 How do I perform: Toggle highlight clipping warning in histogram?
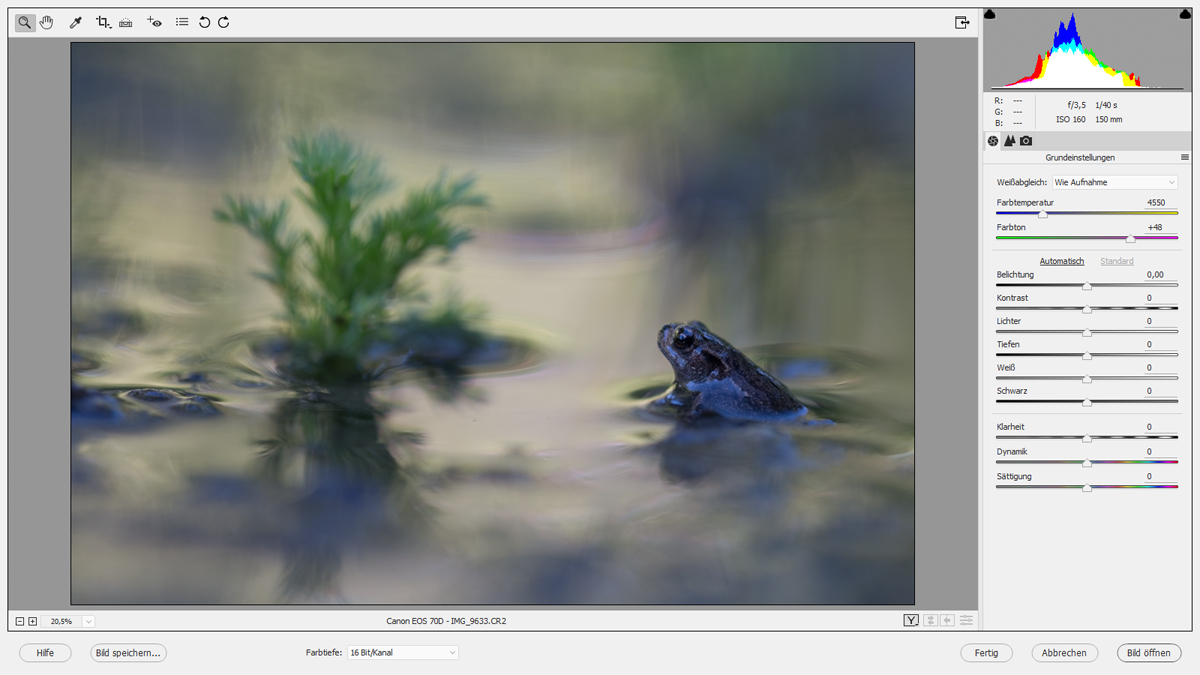point(1185,15)
